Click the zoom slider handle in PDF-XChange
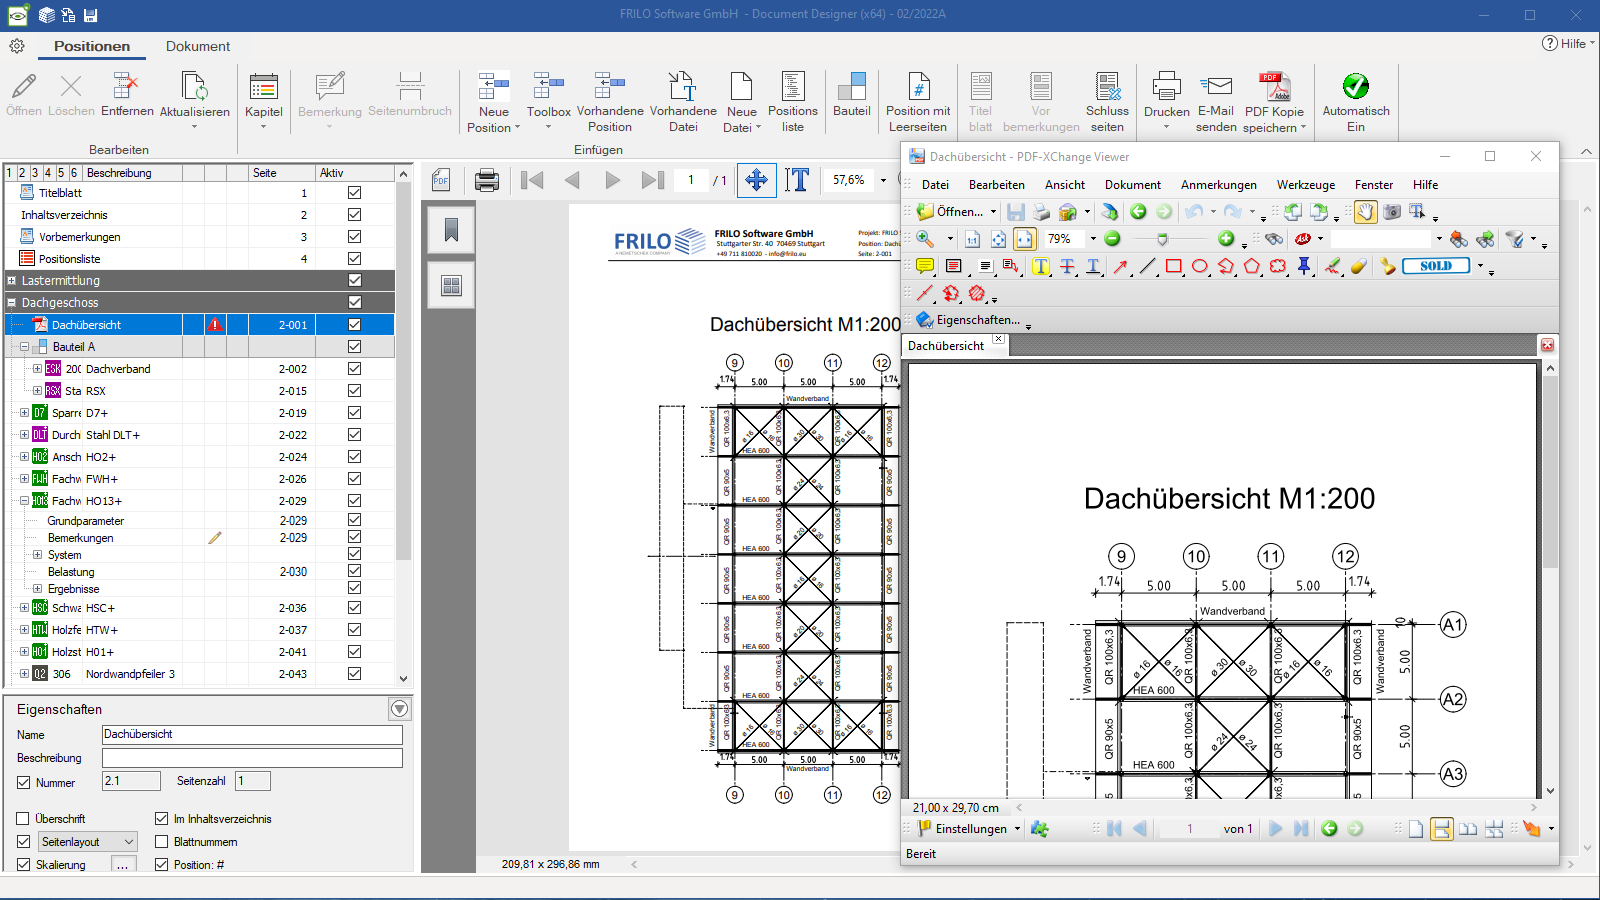The height and width of the screenshot is (900, 1600). pos(1162,239)
